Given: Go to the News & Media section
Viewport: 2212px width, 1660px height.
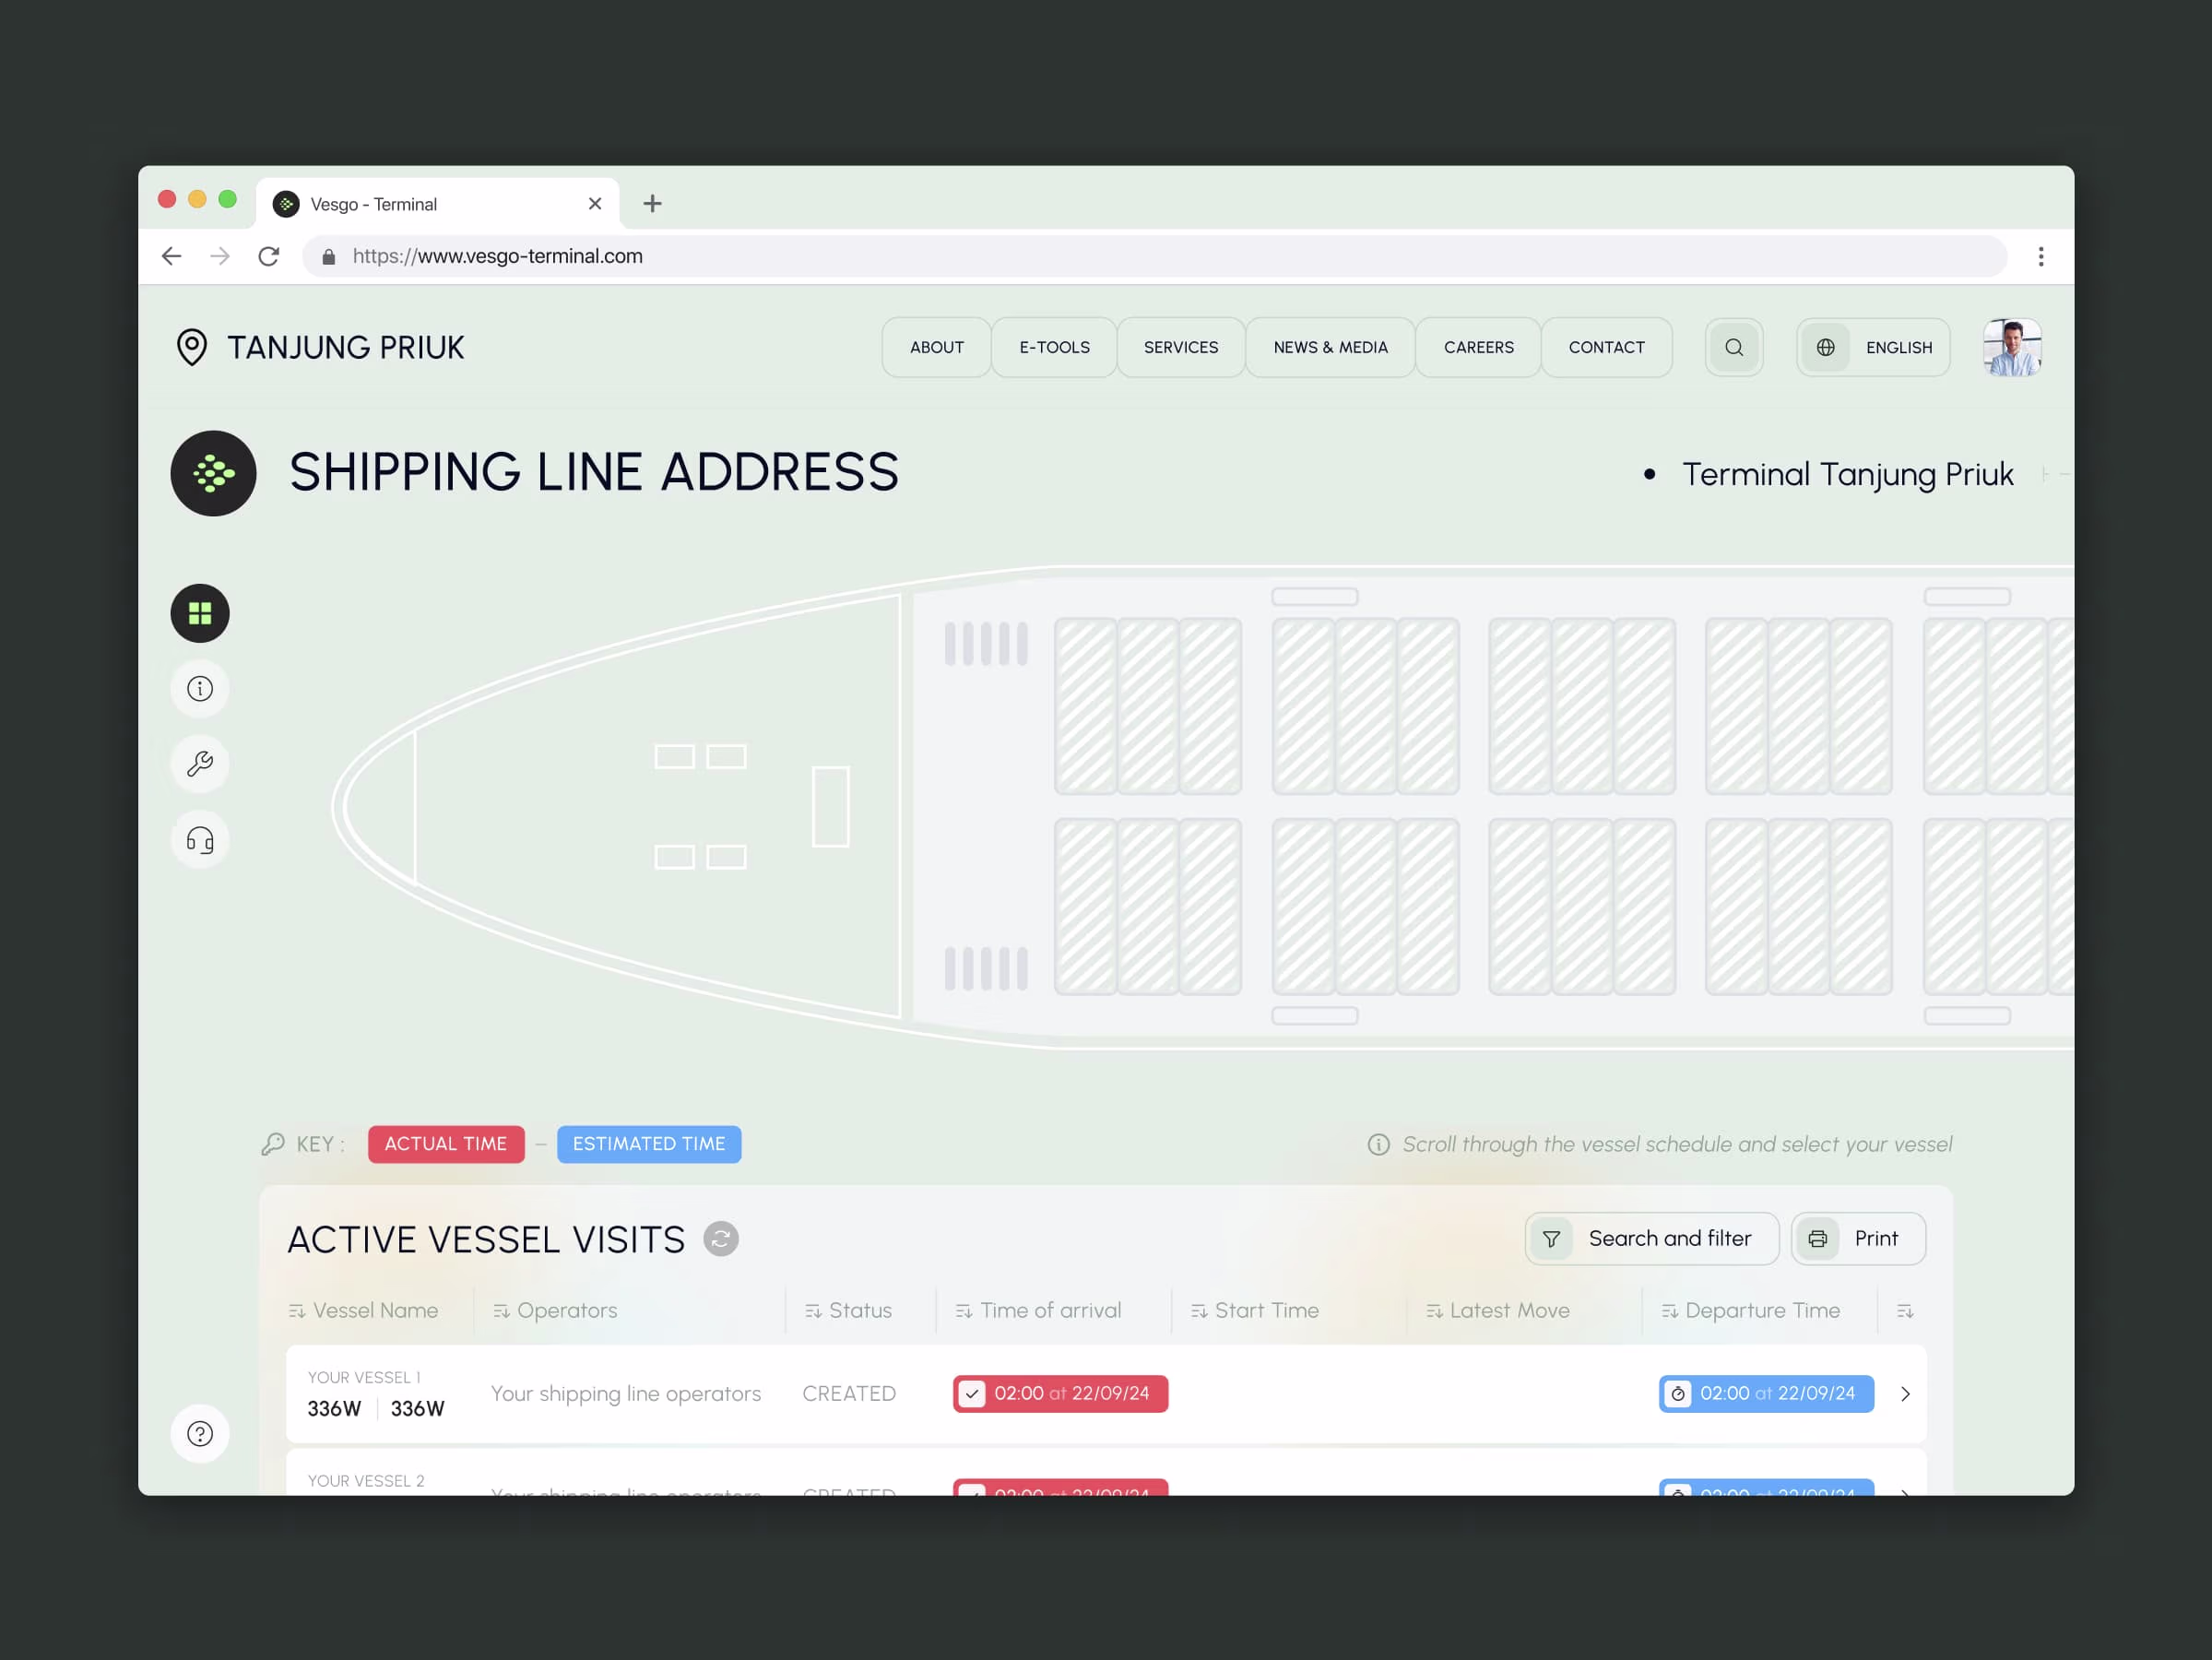Looking at the screenshot, I should coord(1330,347).
